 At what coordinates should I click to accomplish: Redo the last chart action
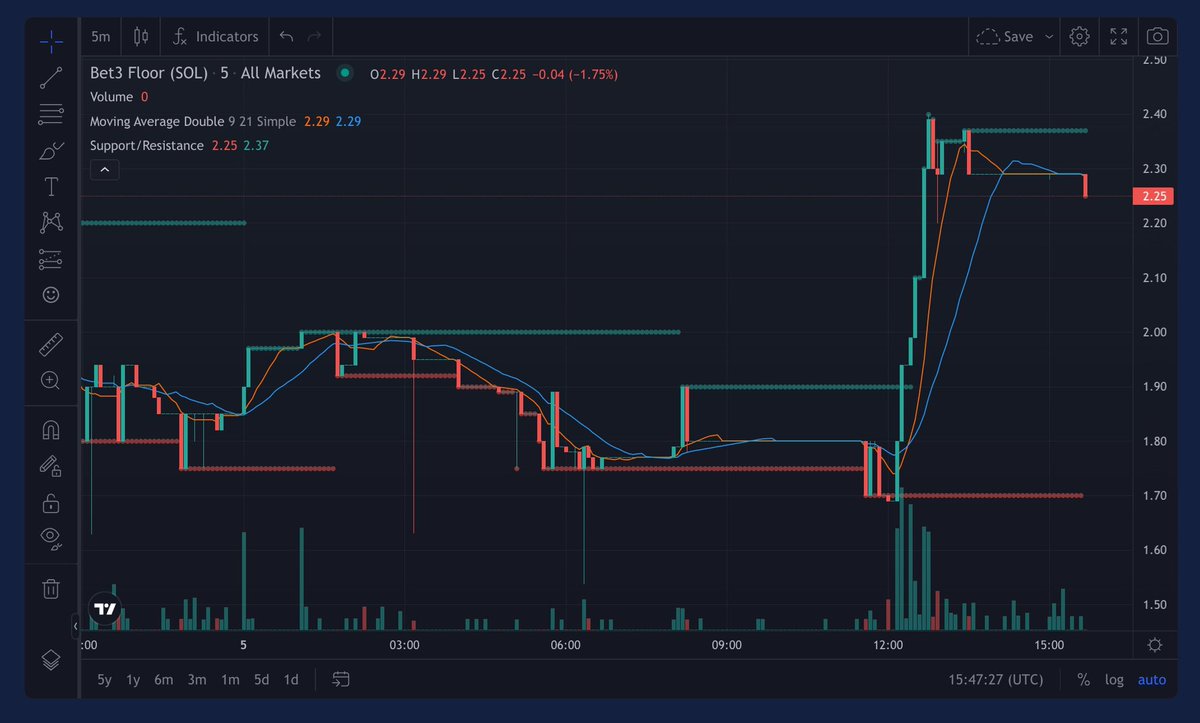315,36
